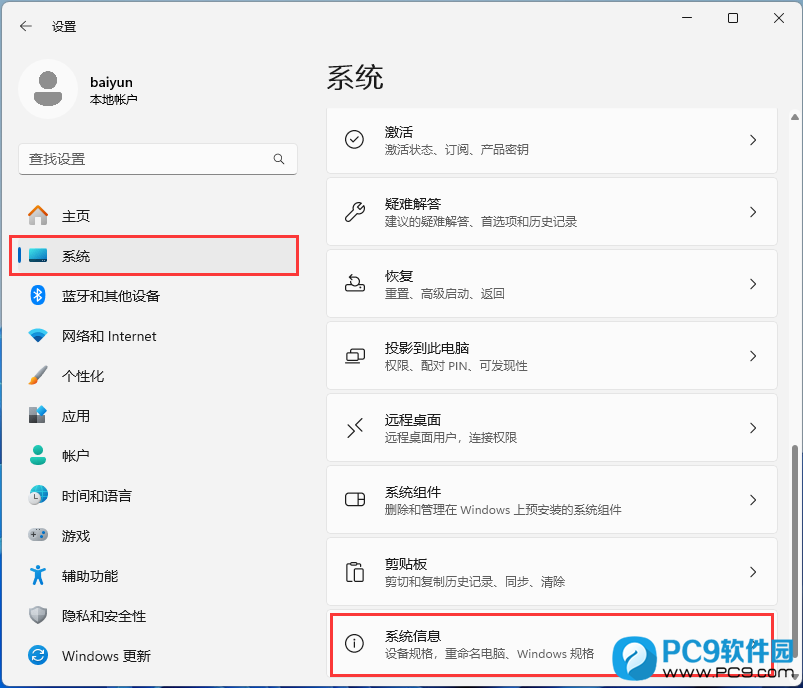The height and width of the screenshot is (688, 803).
Task: Click the shield icon for 隐私和安全性
Action: tap(38, 615)
